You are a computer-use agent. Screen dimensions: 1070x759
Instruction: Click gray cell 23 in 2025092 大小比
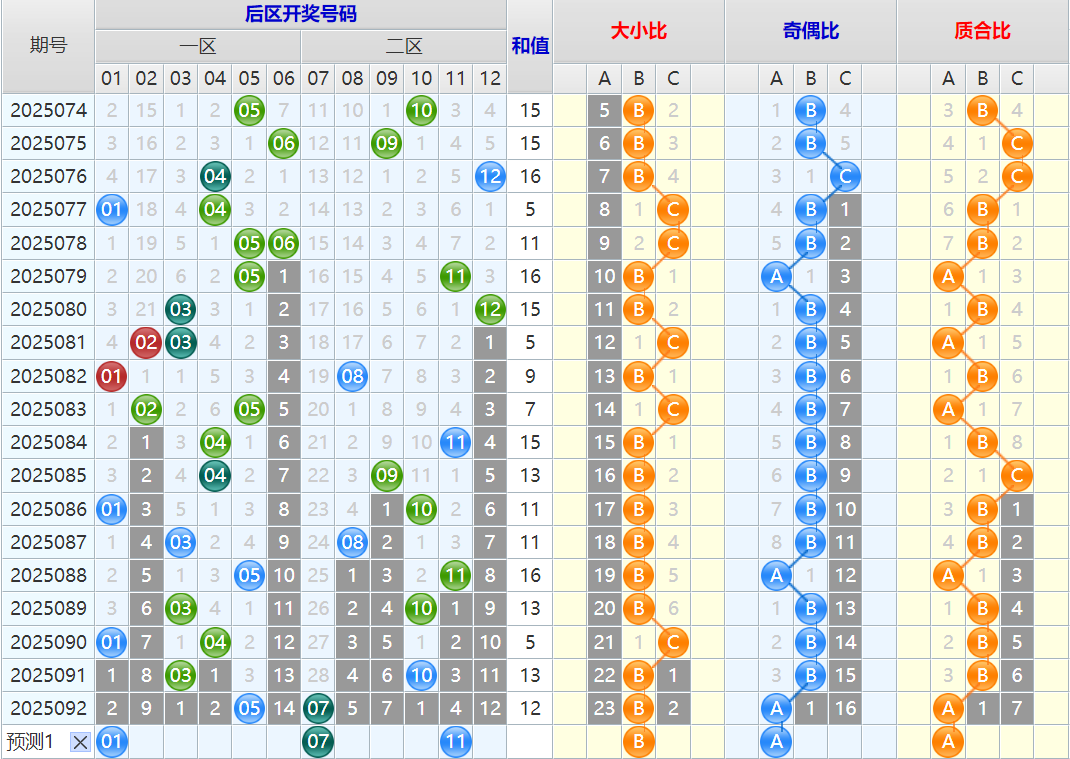point(605,708)
